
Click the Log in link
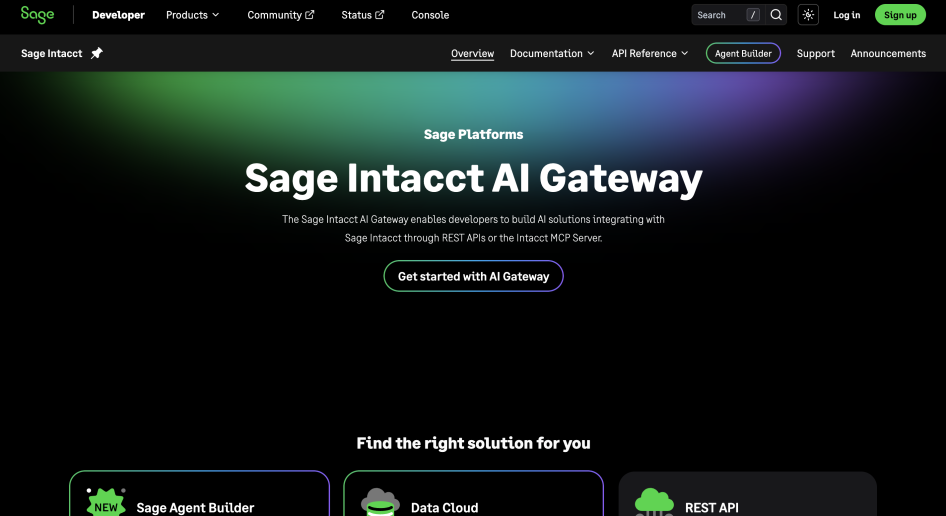[x=846, y=15]
